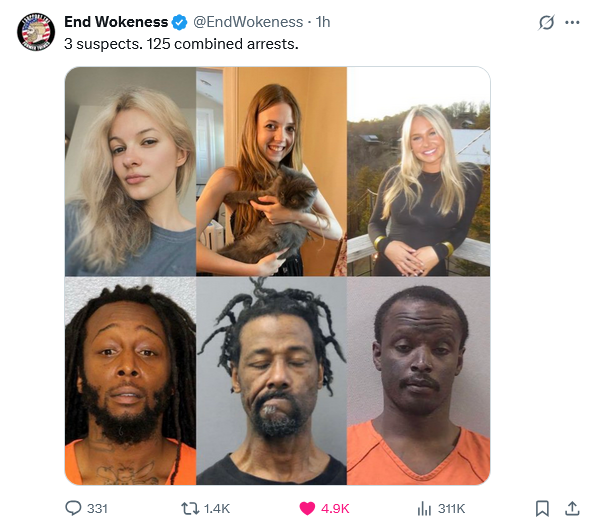Toggle the pink heart like button
The height and width of the screenshot is (530, 598).
coord(307,508)
